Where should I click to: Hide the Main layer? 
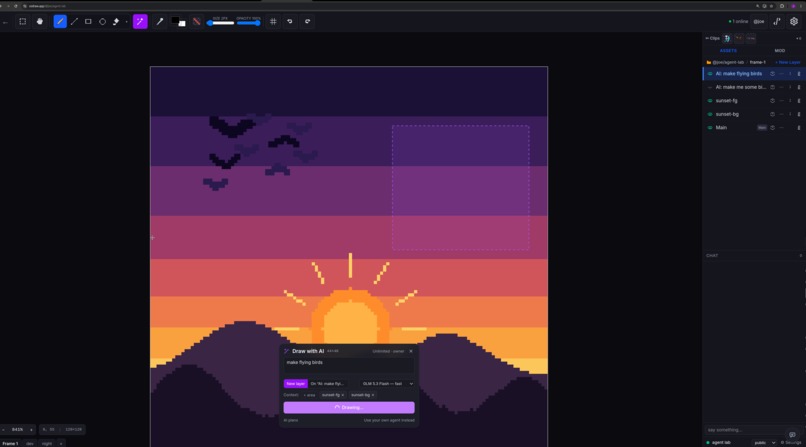tap(710, 127)
